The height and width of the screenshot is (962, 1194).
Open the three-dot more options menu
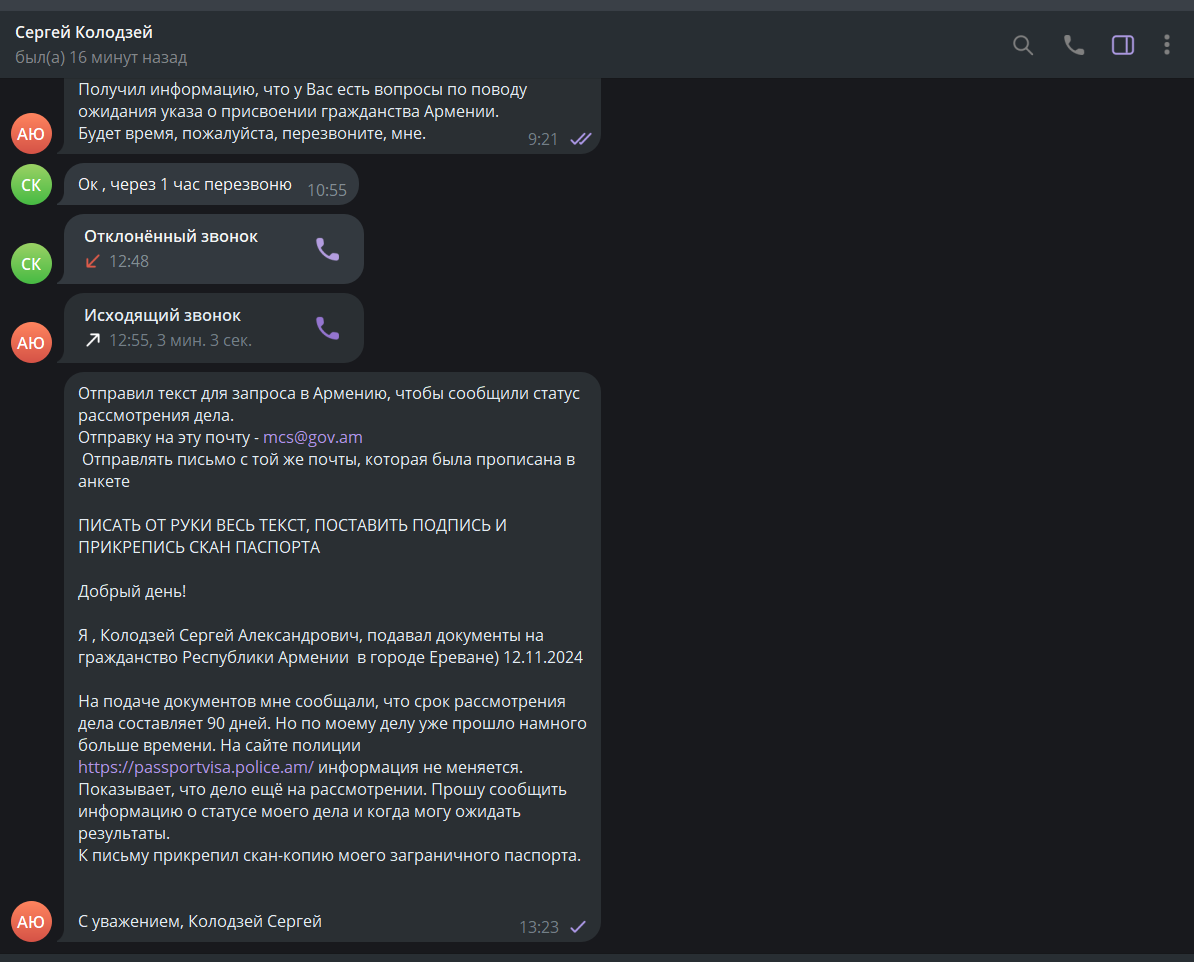(x=1167, y=45)
